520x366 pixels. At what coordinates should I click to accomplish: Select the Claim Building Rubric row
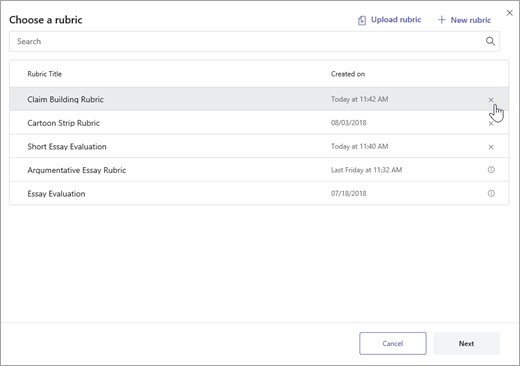point(259,99)
